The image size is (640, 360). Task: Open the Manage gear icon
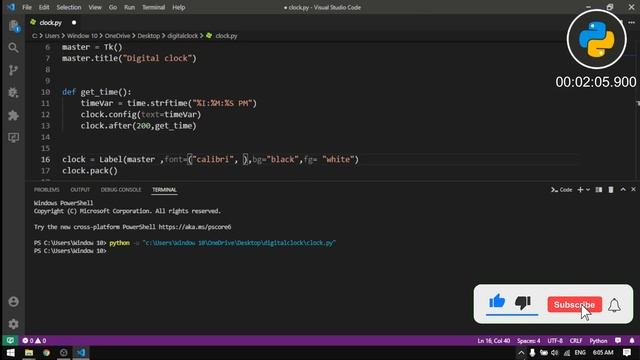13,324
